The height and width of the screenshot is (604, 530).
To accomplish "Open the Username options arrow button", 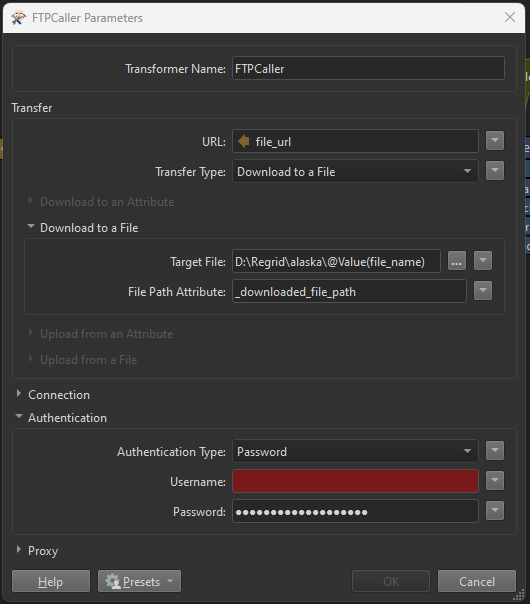I will click(x=495, y=481).
